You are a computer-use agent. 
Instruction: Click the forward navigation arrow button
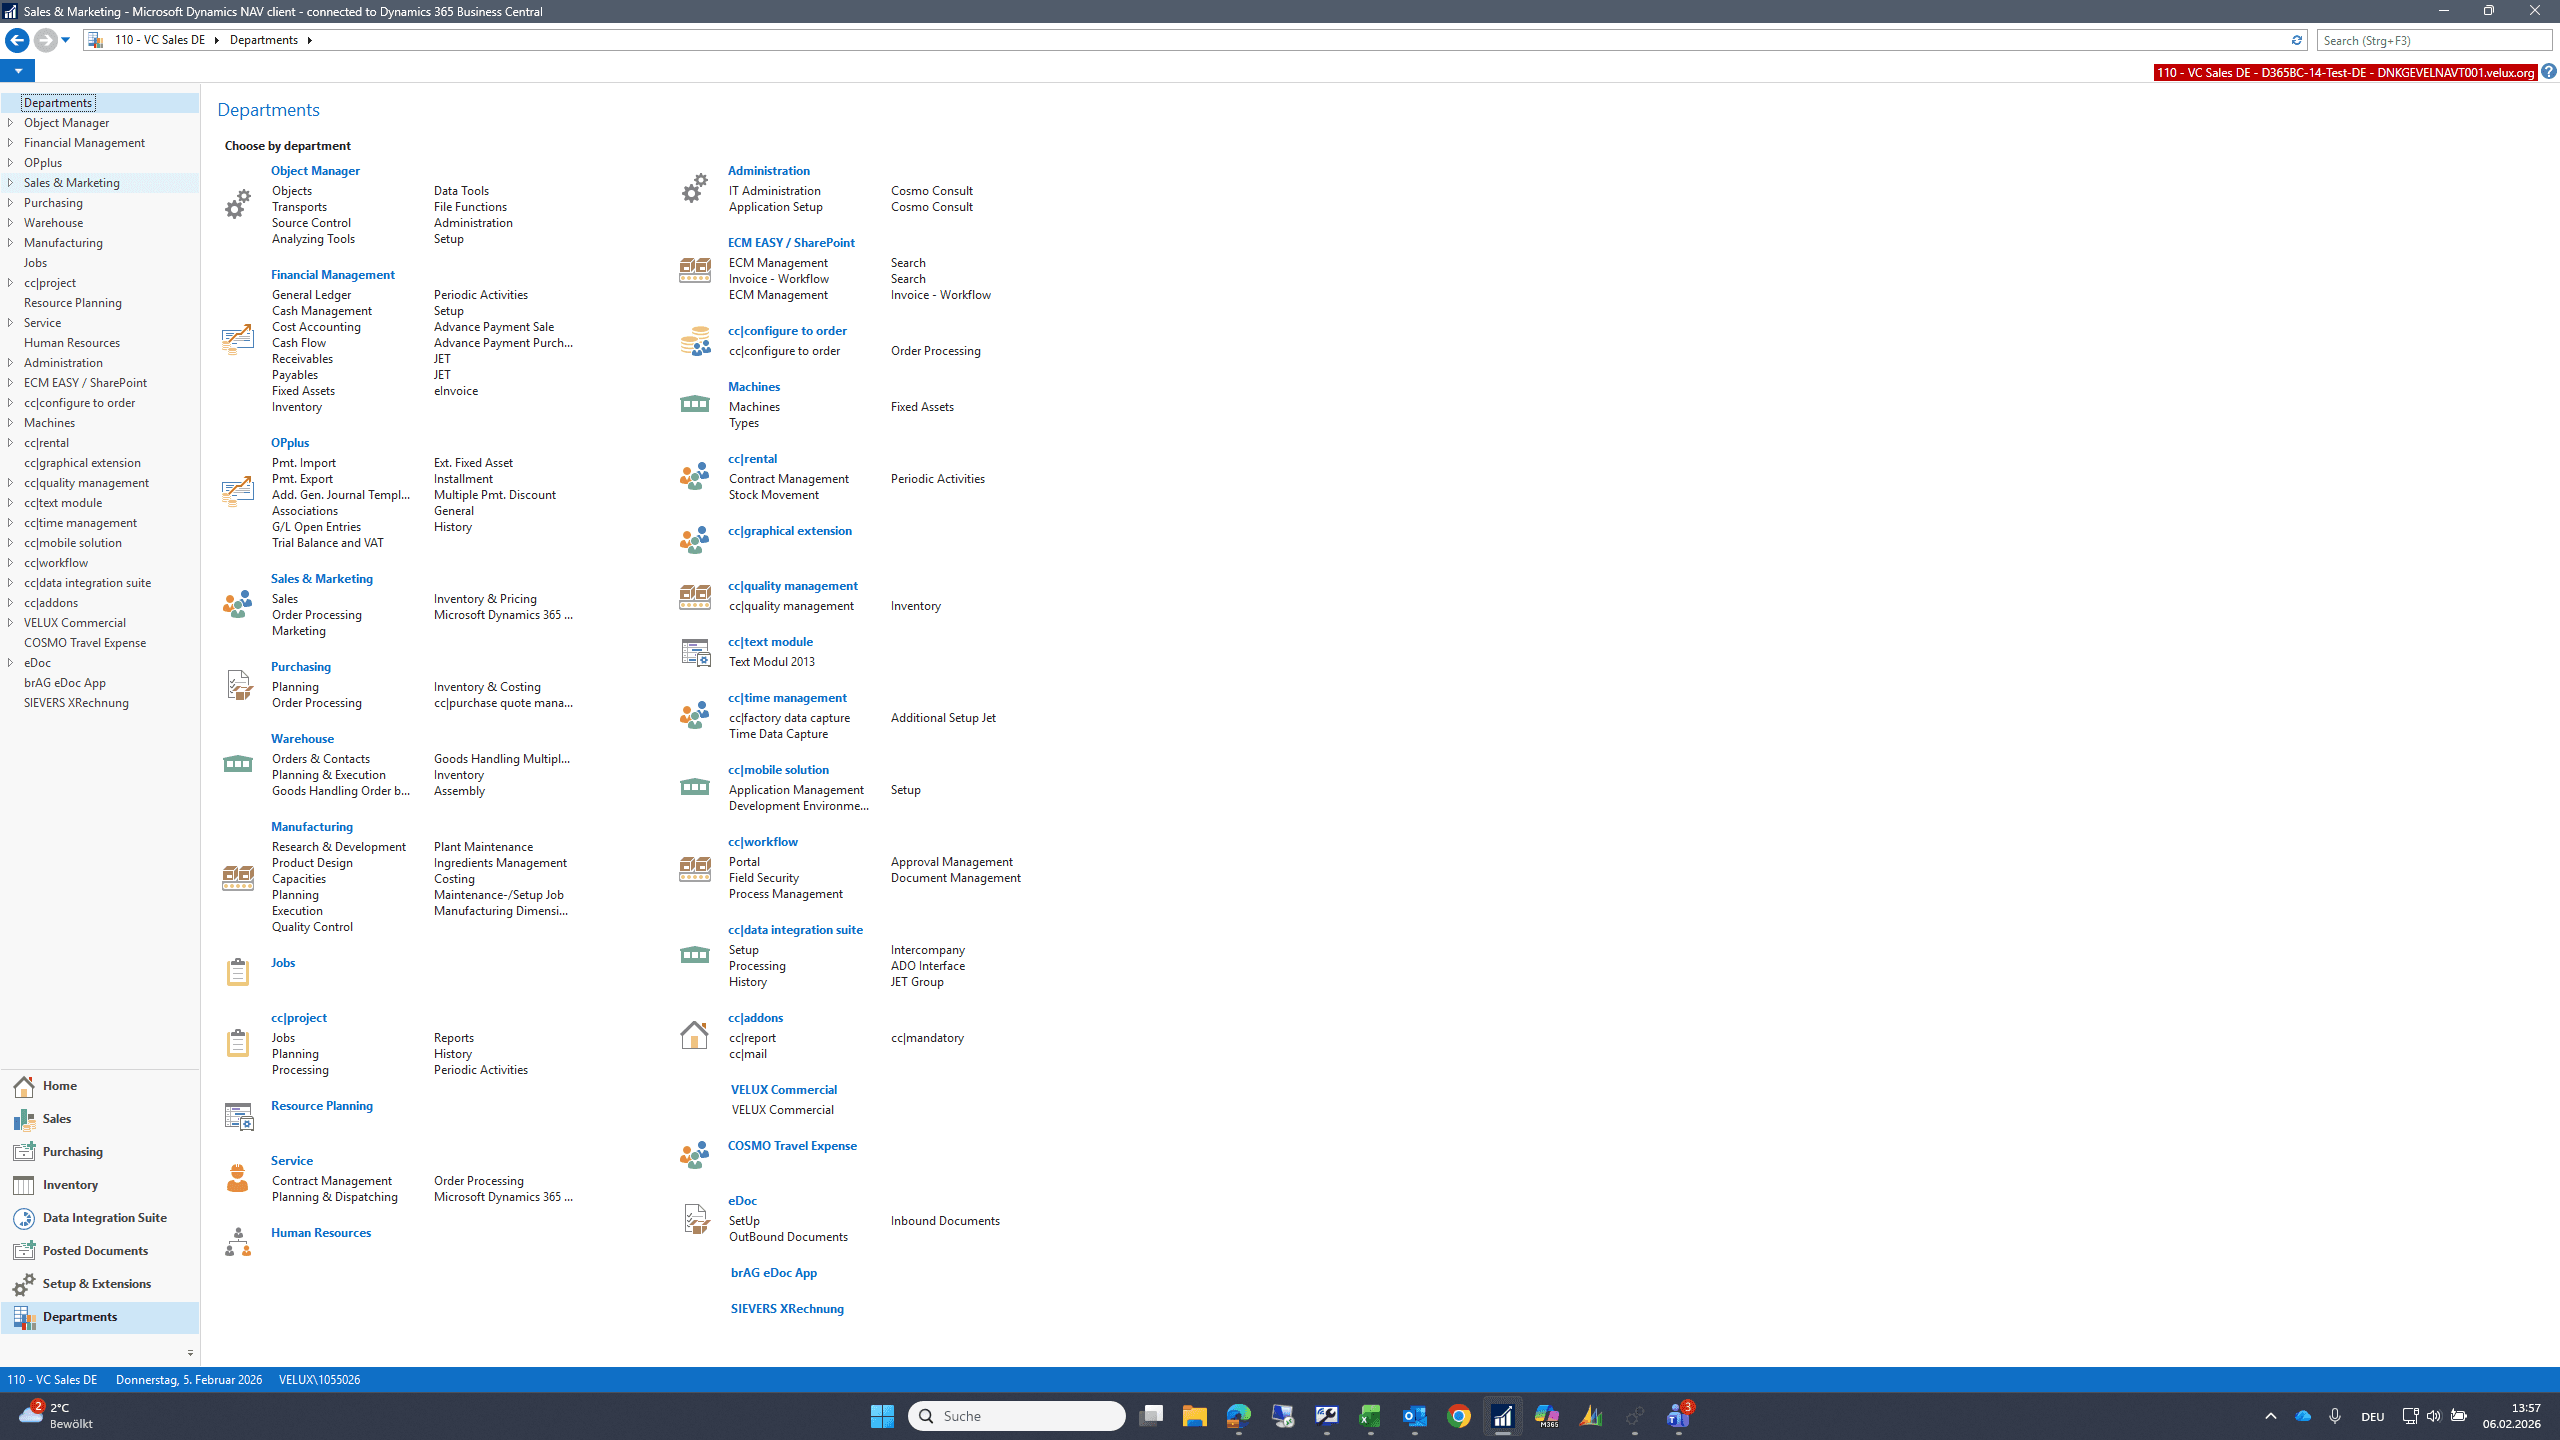pyautogui.click(x=44, y=40)
